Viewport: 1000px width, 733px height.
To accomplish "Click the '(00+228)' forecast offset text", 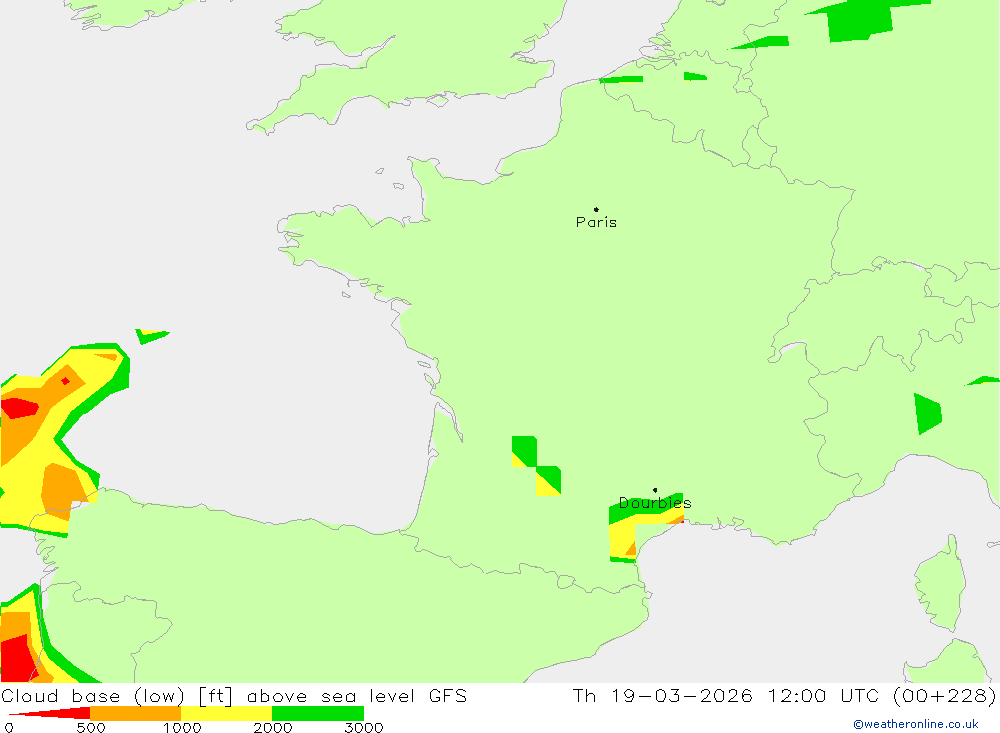I will 945,695.
